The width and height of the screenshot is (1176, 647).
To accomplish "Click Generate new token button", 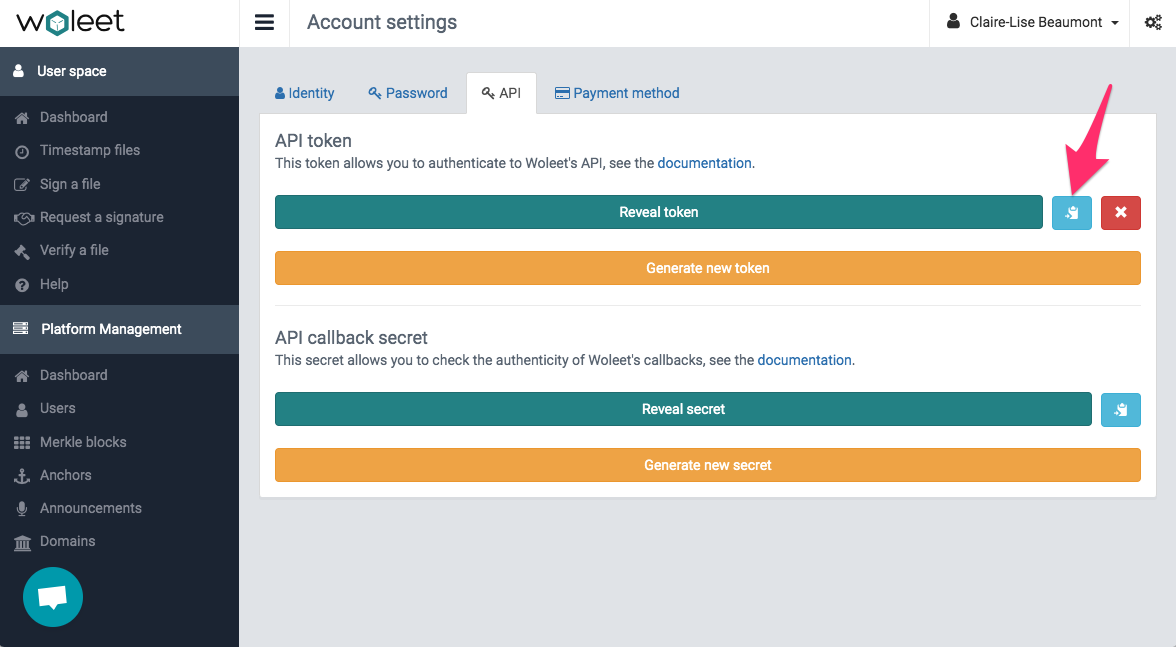I will tap(707, 268).
